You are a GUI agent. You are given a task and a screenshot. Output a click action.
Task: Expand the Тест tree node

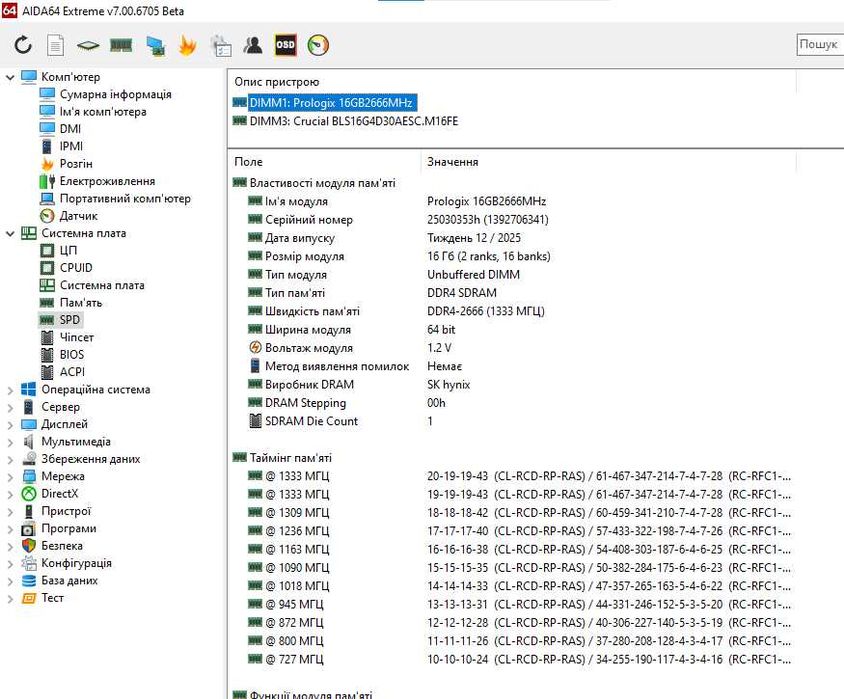[10, 598]
